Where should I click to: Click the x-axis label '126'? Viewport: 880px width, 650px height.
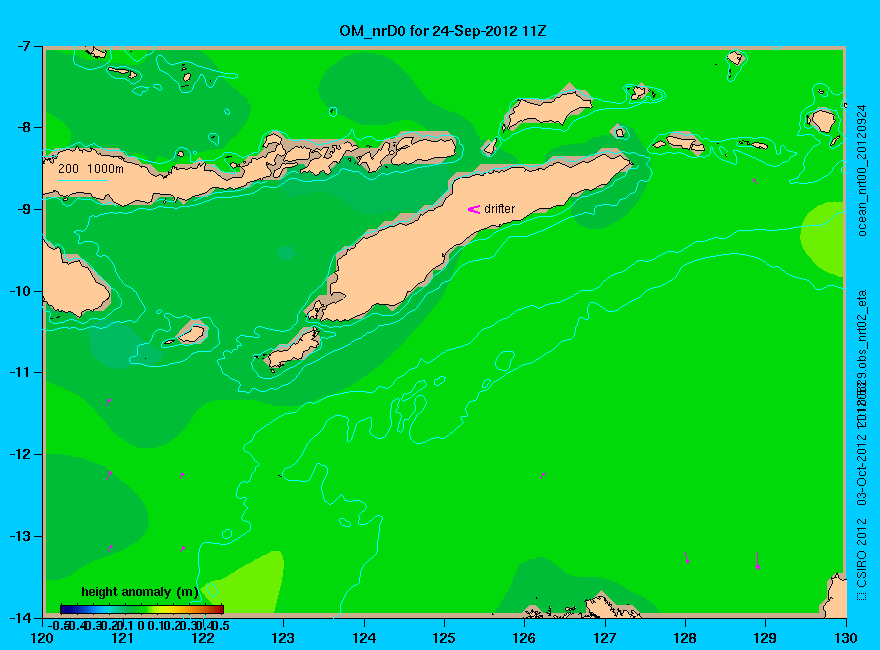[x=525, y=638]
